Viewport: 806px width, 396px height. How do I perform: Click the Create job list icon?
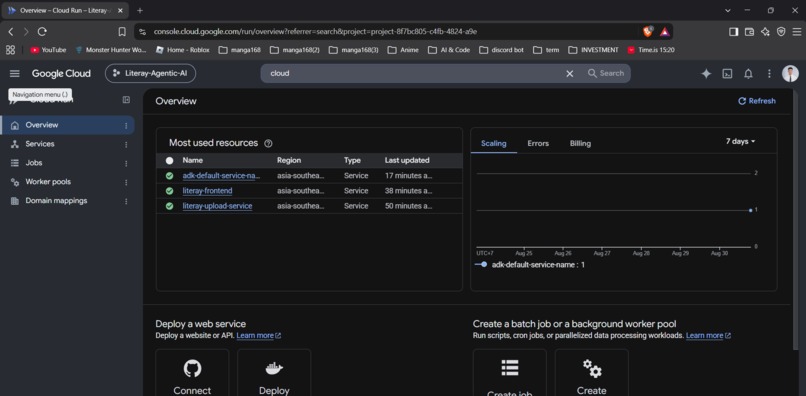[x=510, y=368]
